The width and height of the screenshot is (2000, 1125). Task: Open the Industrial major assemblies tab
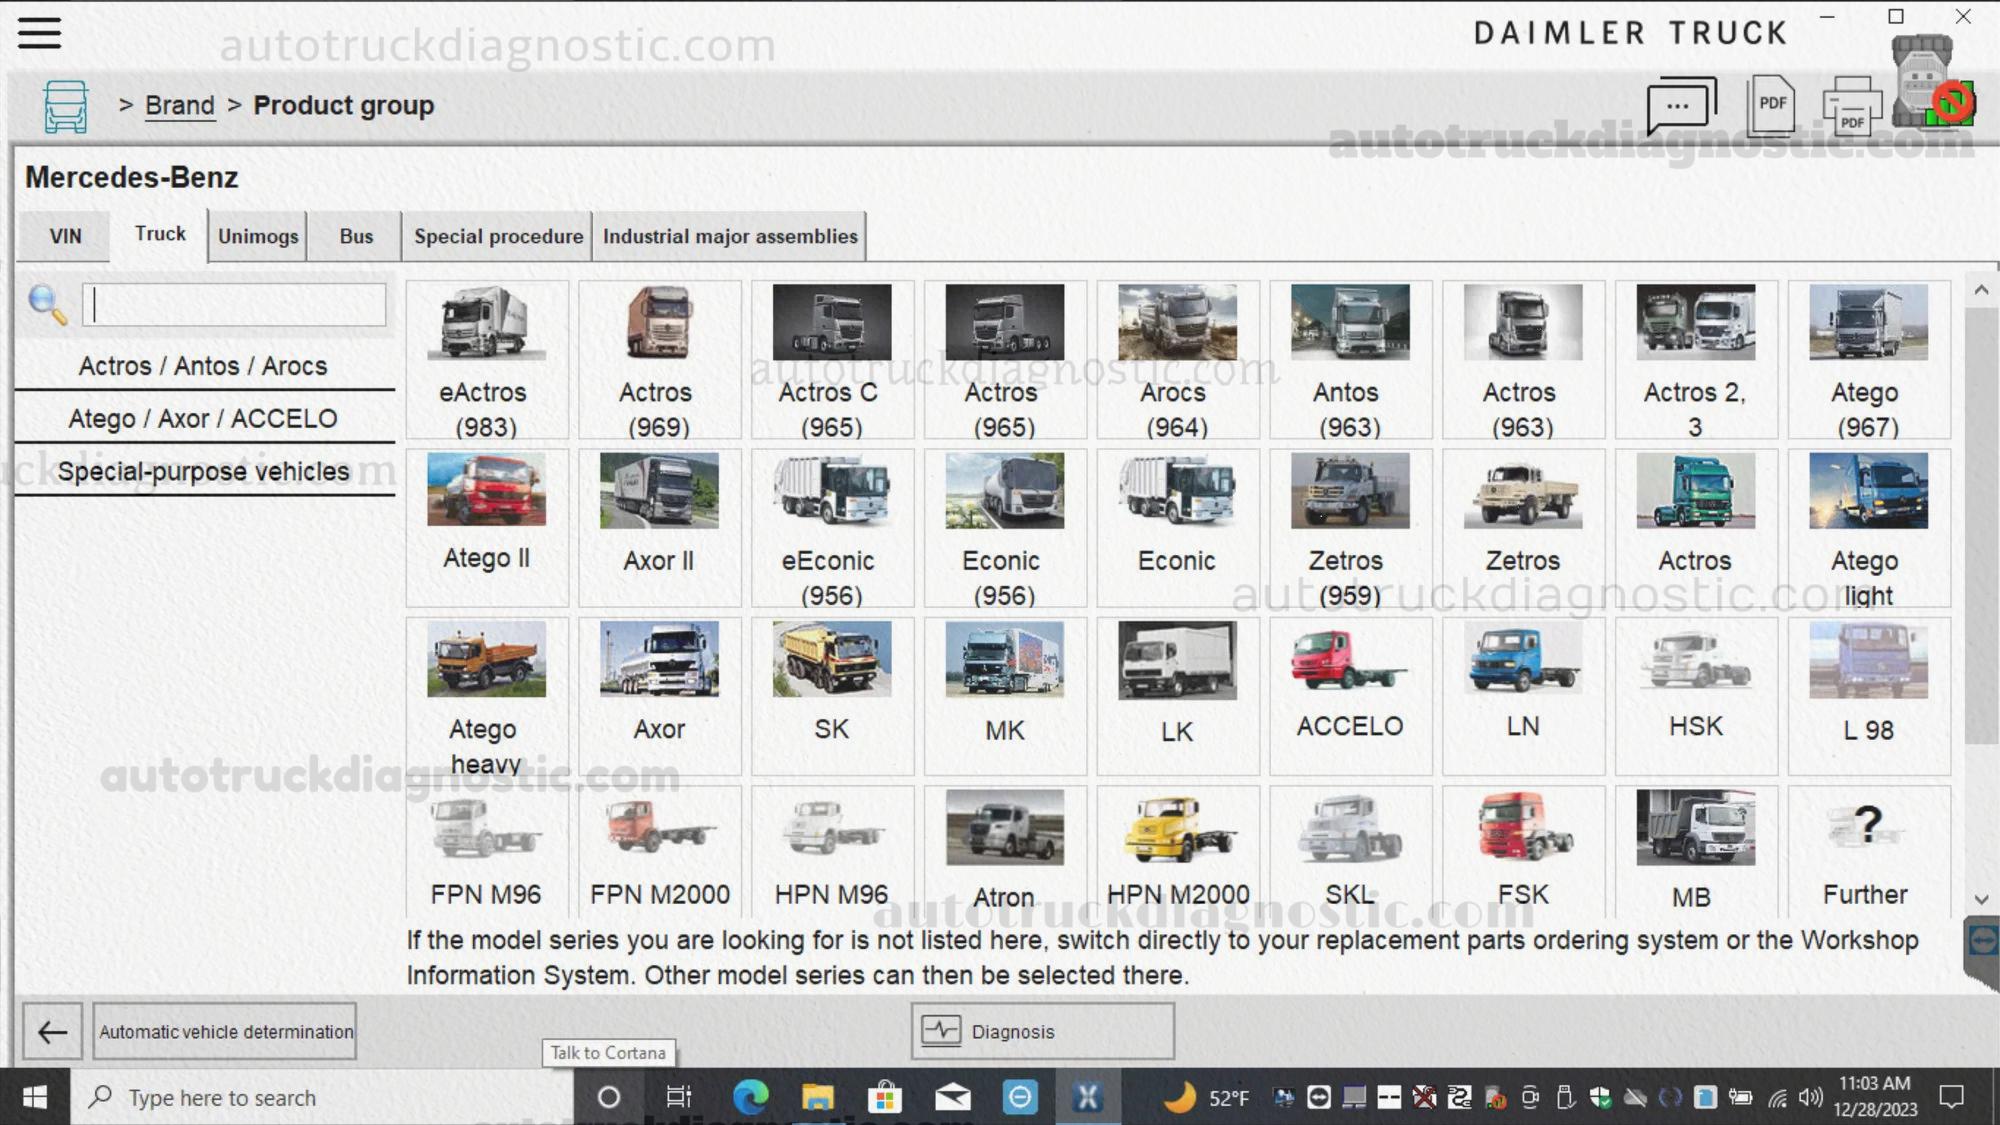729,236
